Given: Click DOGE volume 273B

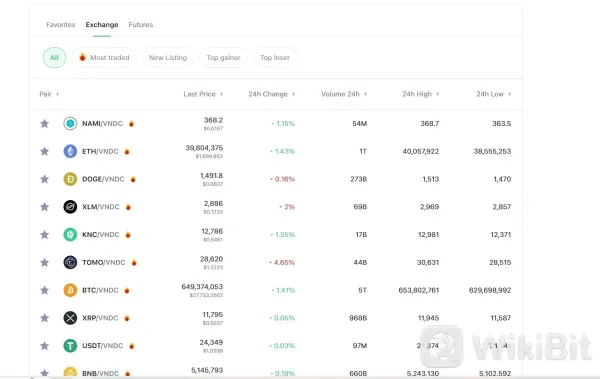Looking at the screenshot, I should point(359,179).
